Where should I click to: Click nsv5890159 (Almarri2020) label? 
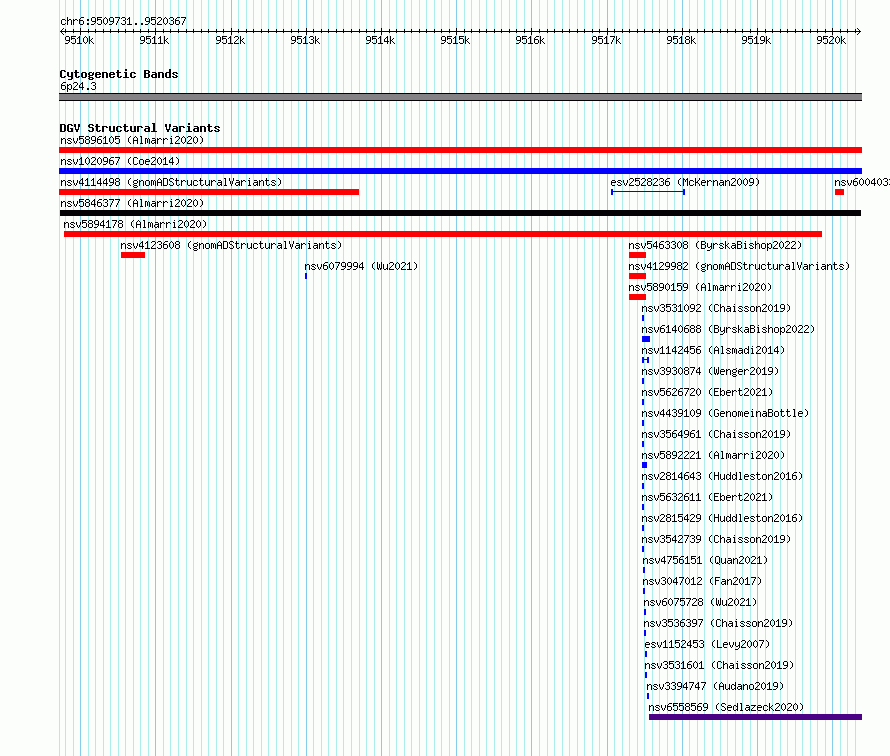point(700,287)
